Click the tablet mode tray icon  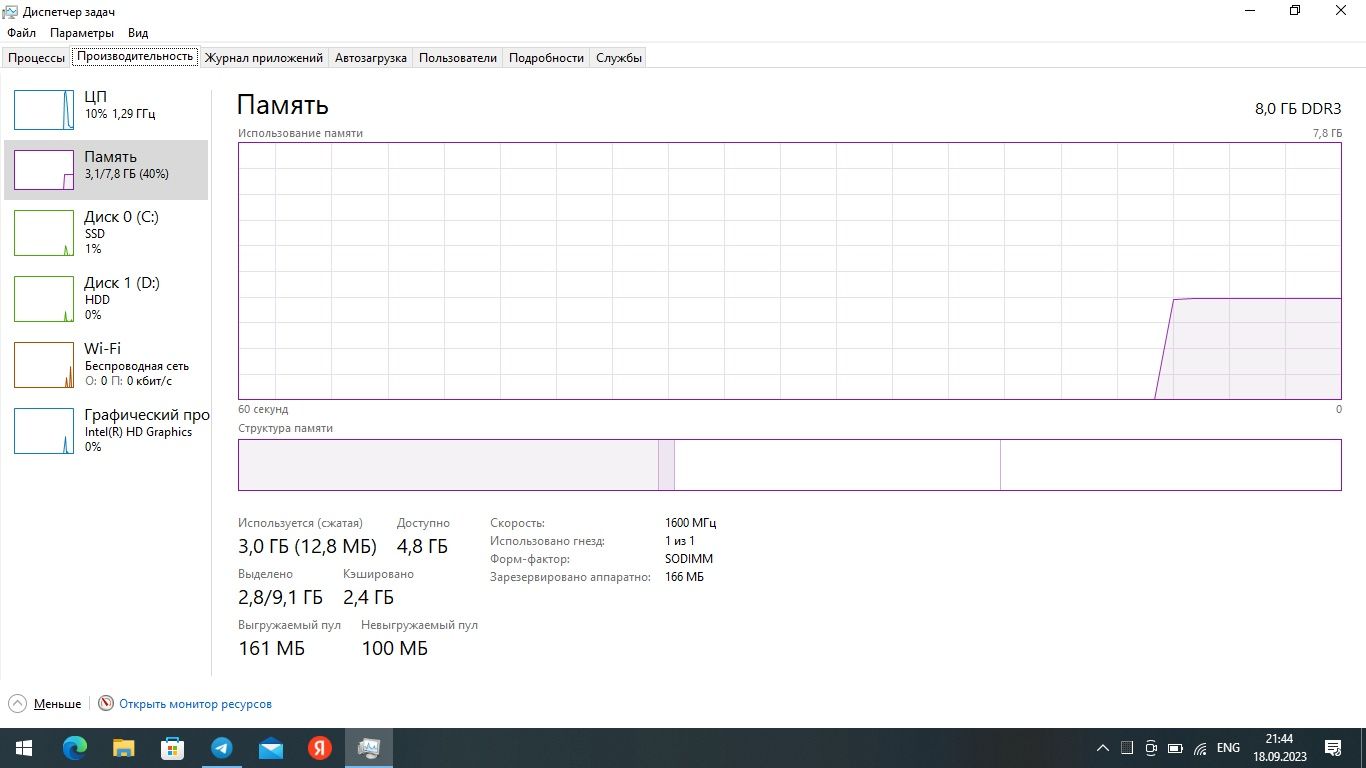[1127, 748]
